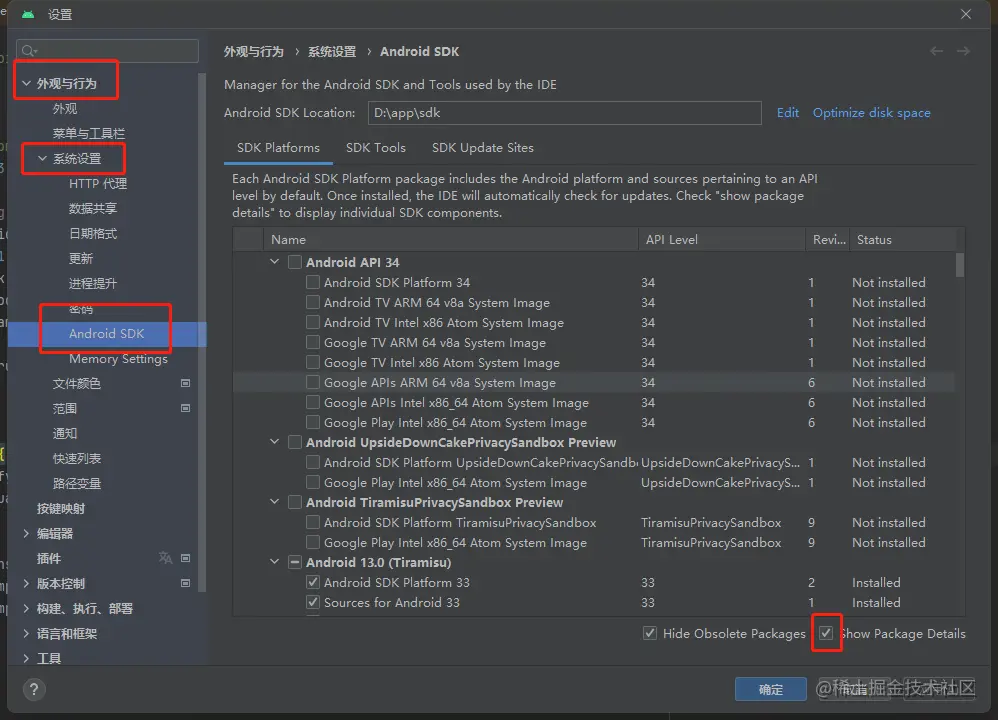Uncheck Sources for Android 33

coord(313,602)
